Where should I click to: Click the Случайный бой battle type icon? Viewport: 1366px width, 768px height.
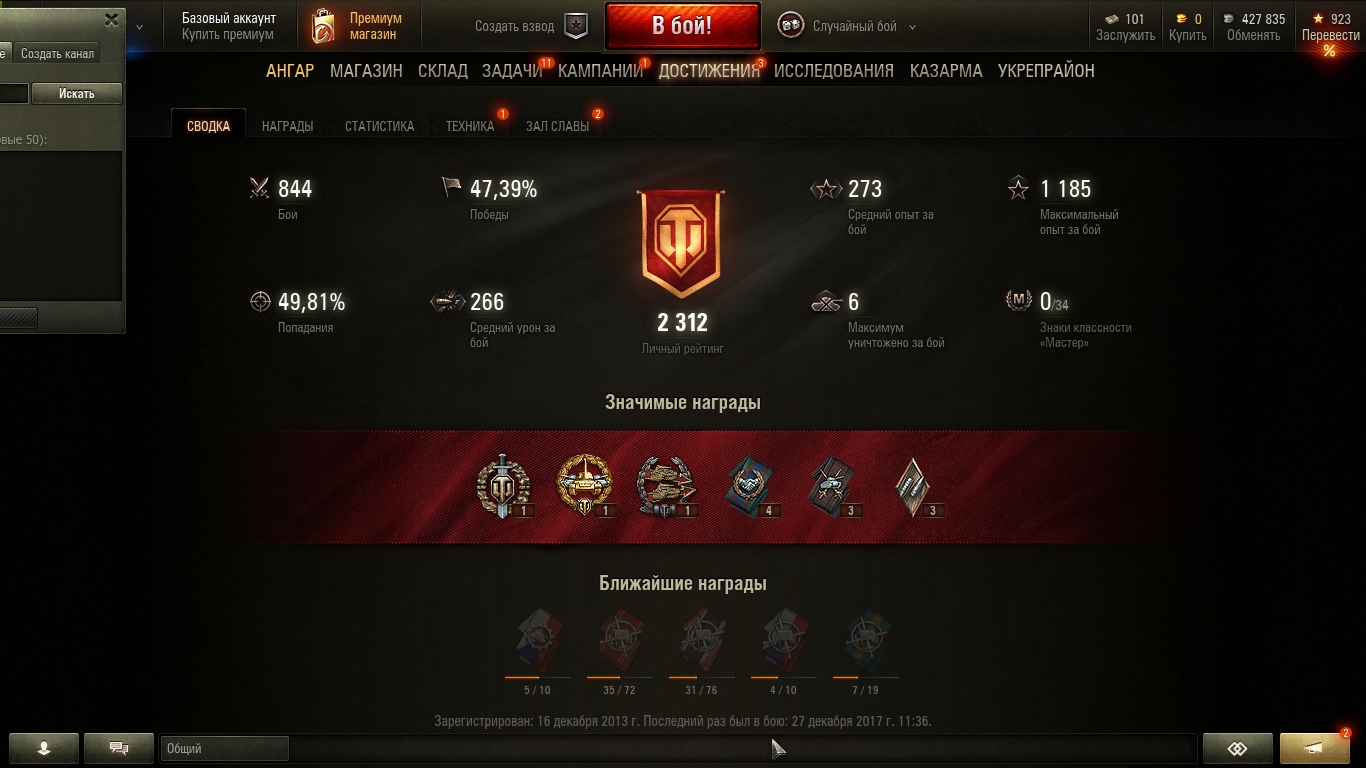pyautogui.click(x=791, y=26)
